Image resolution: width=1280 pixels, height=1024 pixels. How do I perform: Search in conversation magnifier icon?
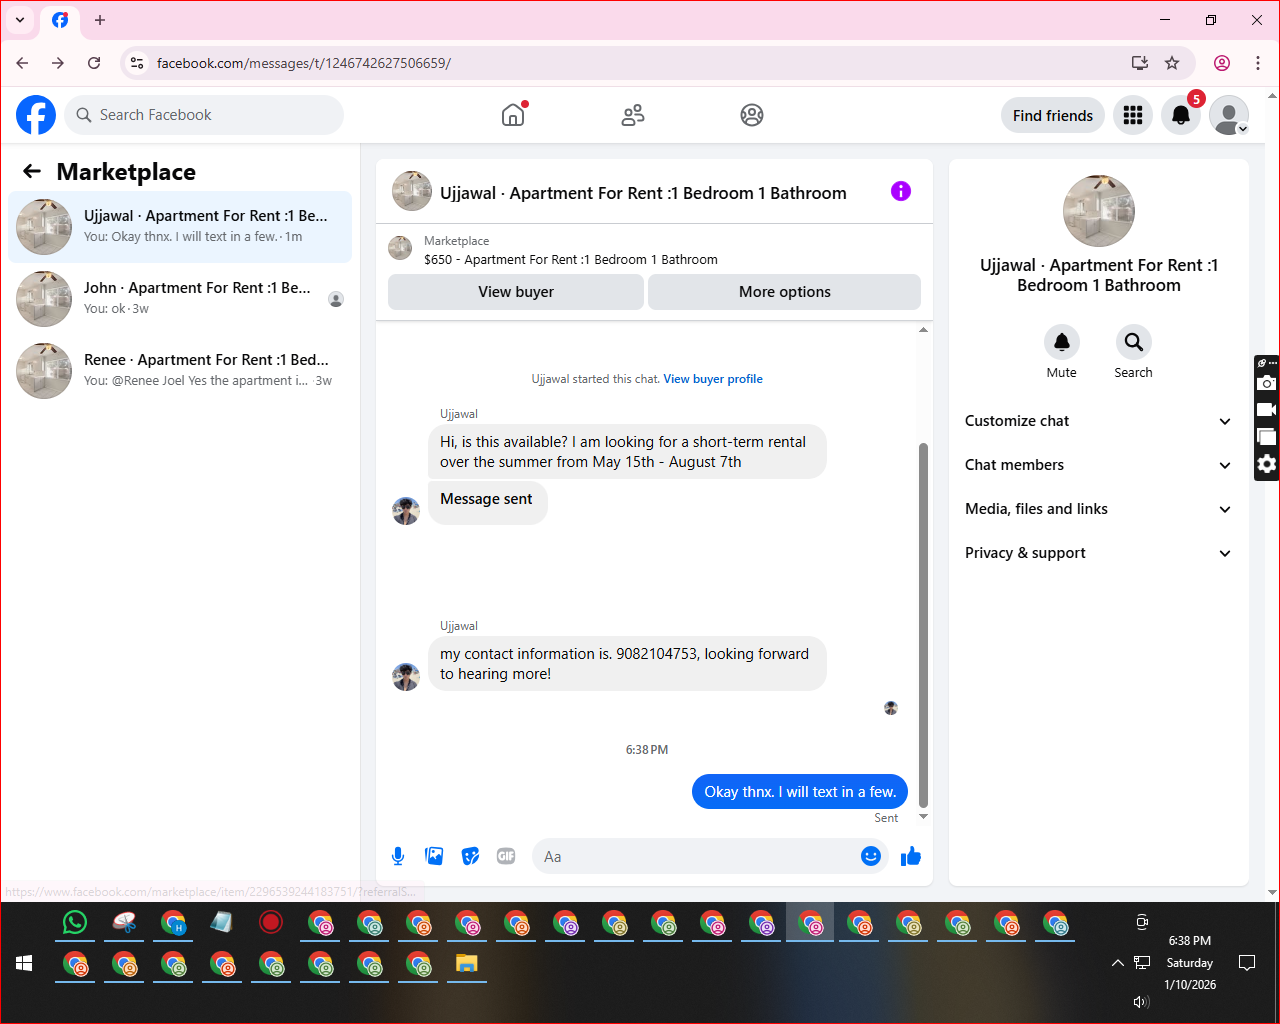point(1134,342)
